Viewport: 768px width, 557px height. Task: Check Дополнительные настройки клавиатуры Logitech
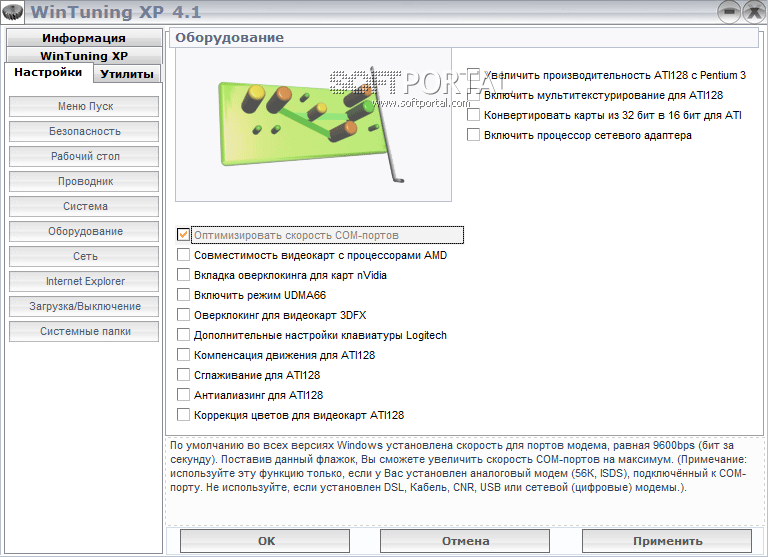click(183, 335)
